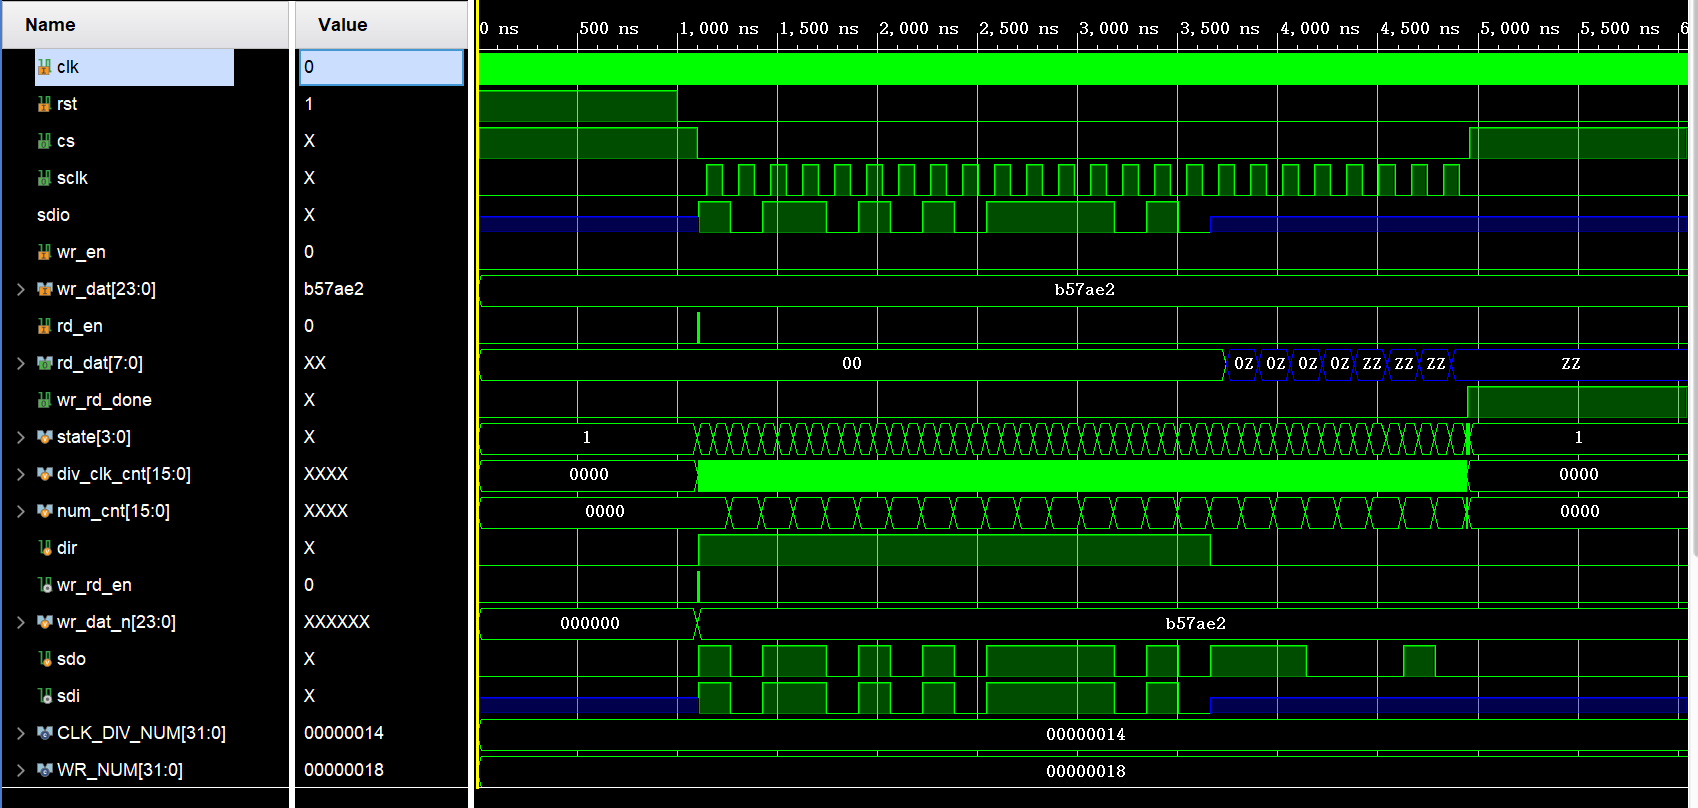Click the dir signal icon

click(x=44, y=548)
